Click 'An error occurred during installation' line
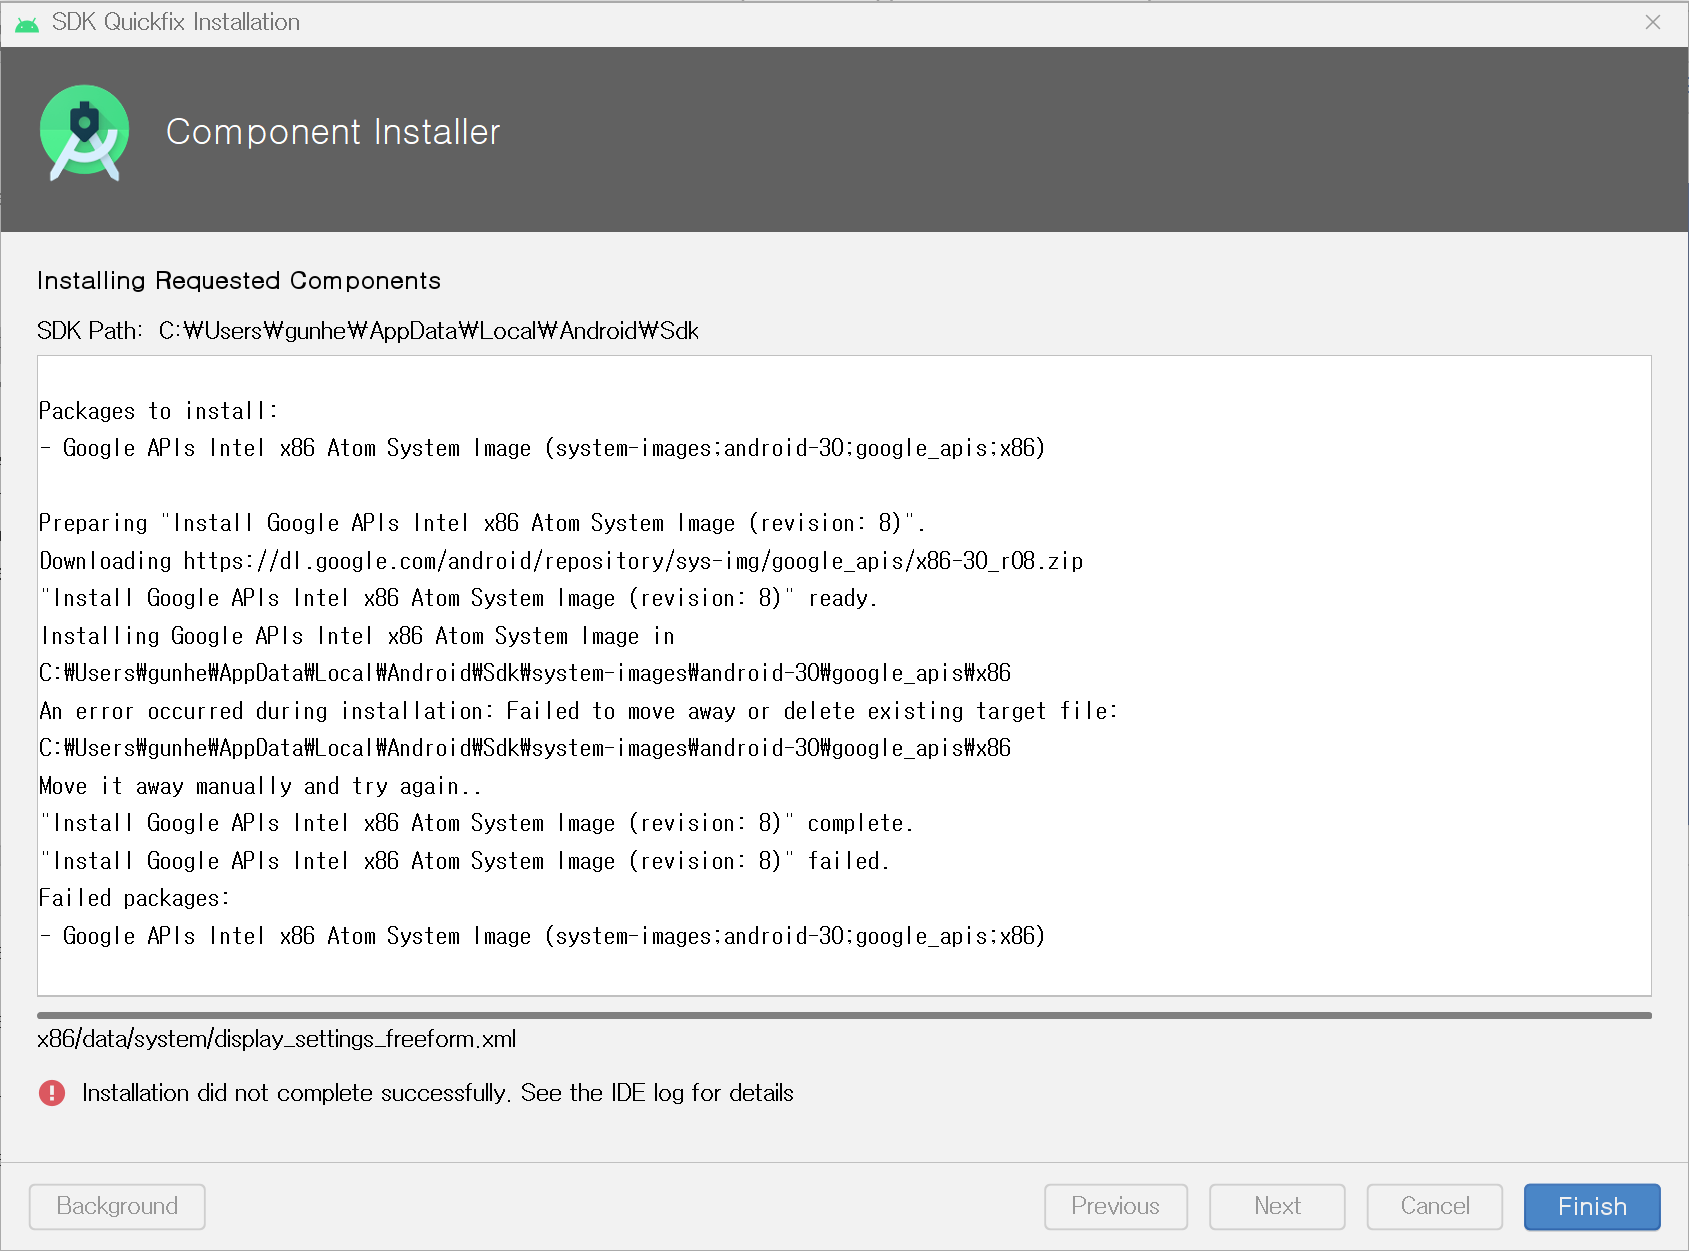The image size is (1689, 1251). pyautogui.click(x=578, y=711)
